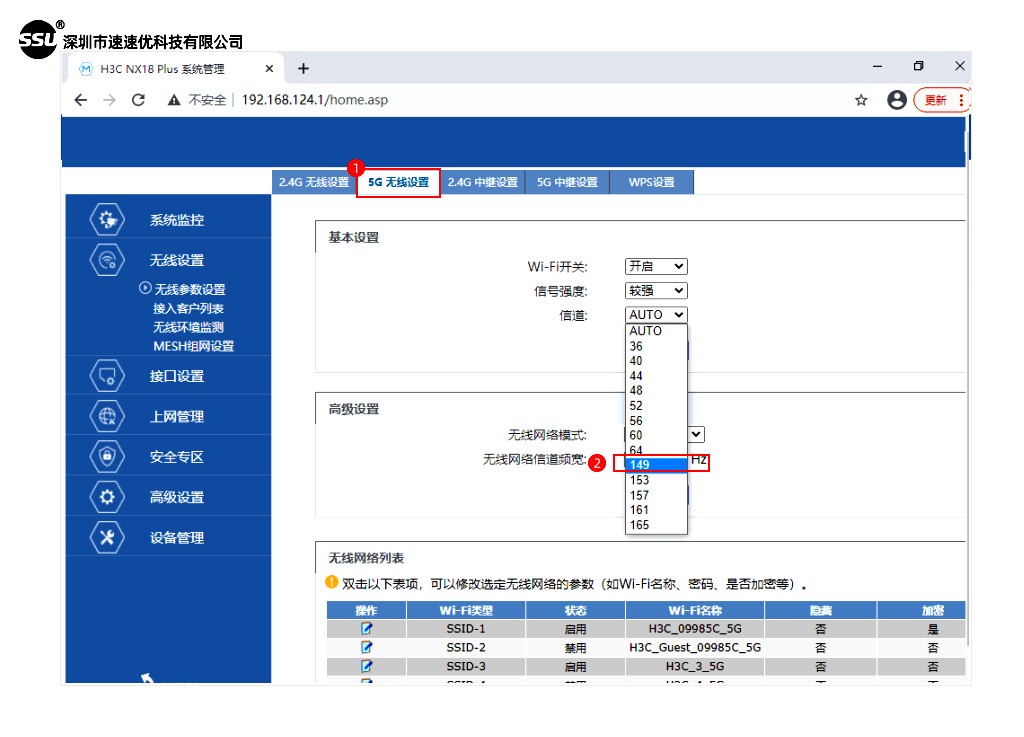The width and height of the screenshot is (1024, 737).
Task: Click the 安全专区 lock icon
Action: [108, 457]
